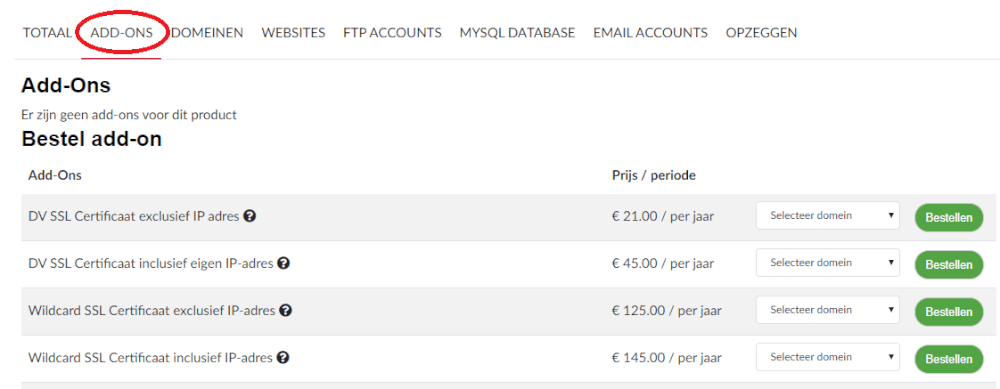The image size is (1000, 389).
Task: Switch to MYSQL DATABASE tab
Action: point(517,33)
